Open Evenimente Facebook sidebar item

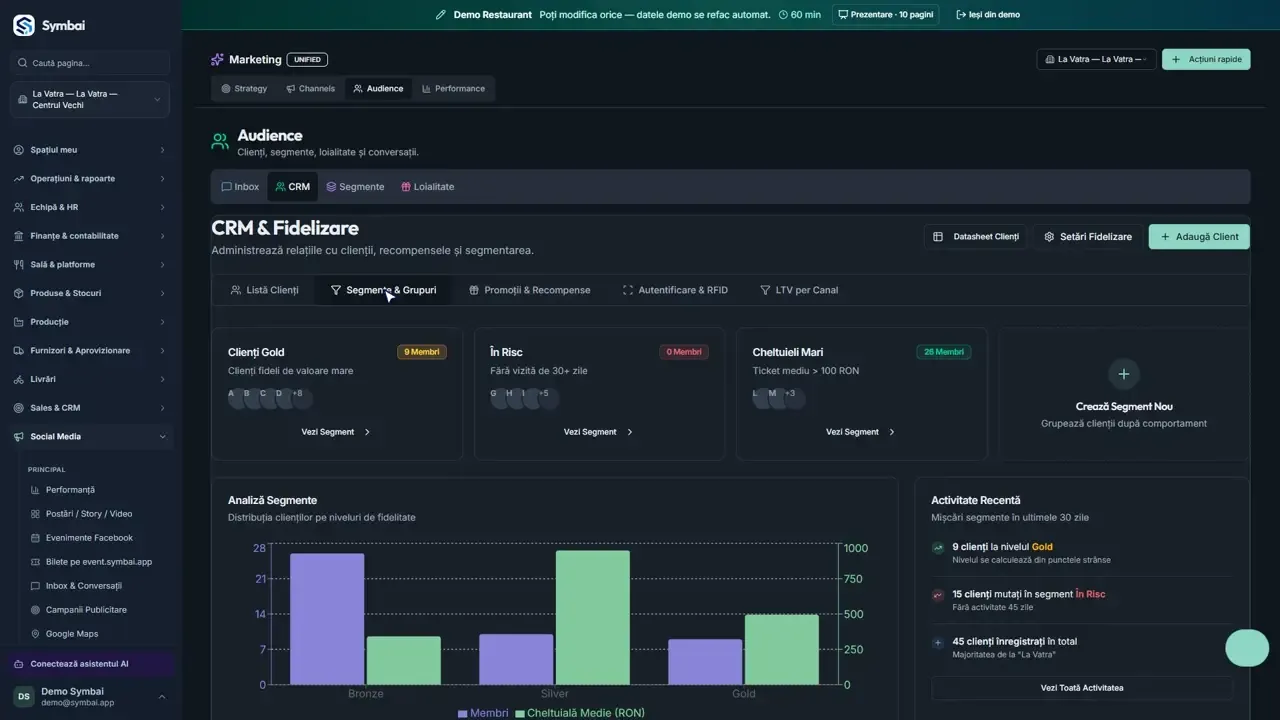tap(90, 538)
